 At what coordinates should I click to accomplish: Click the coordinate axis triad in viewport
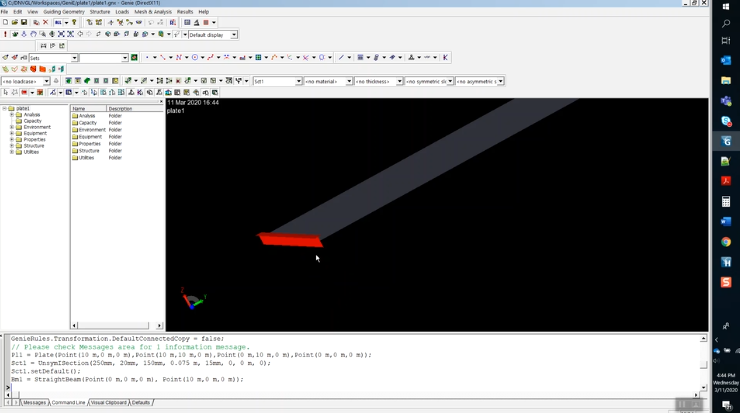[193, 299]
